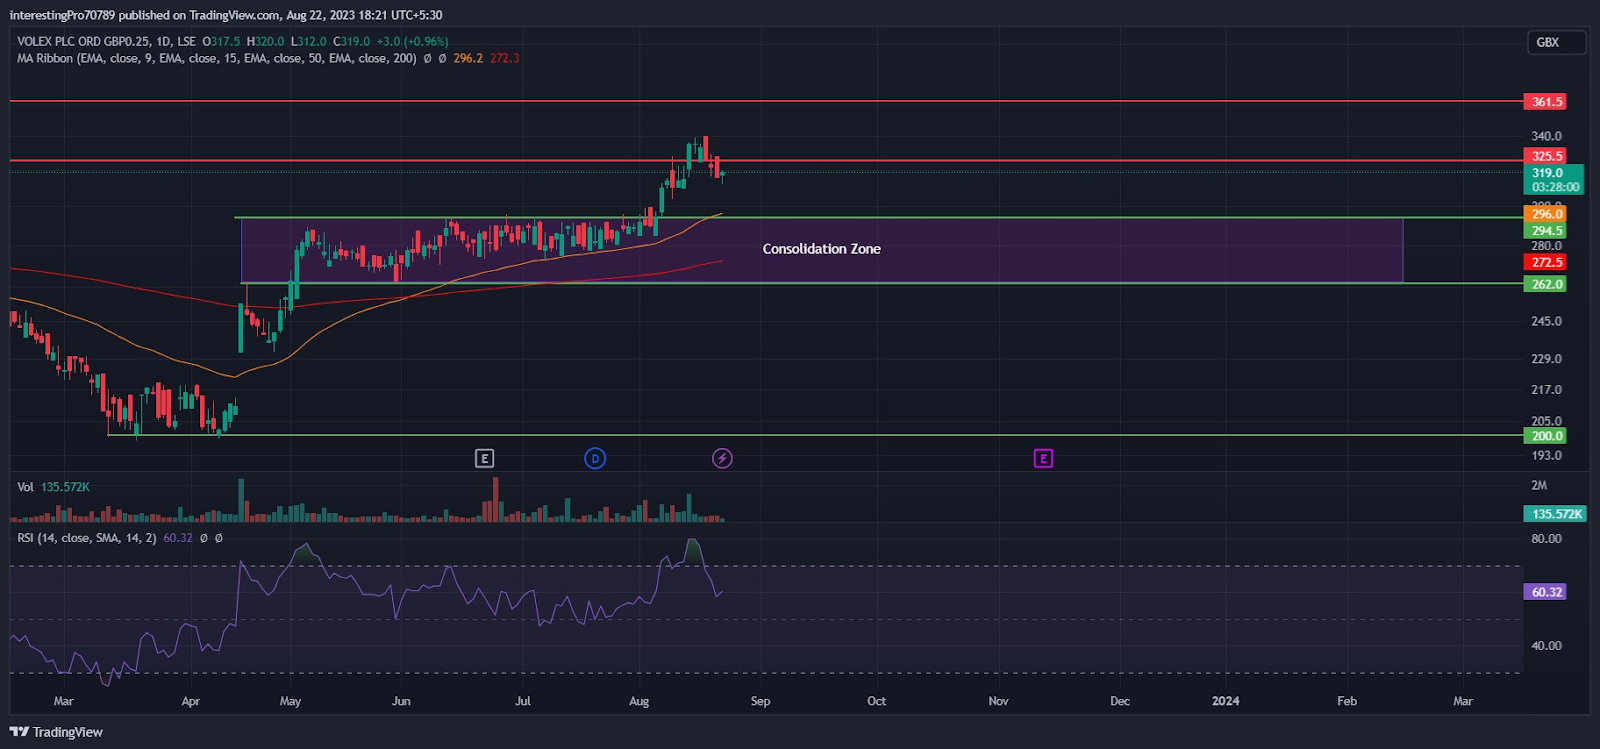Image resolution: width=1600 pixels, height=749 pixels.
Task: Click the 296.0 orange EMA price label
Action: (1546, 214)
